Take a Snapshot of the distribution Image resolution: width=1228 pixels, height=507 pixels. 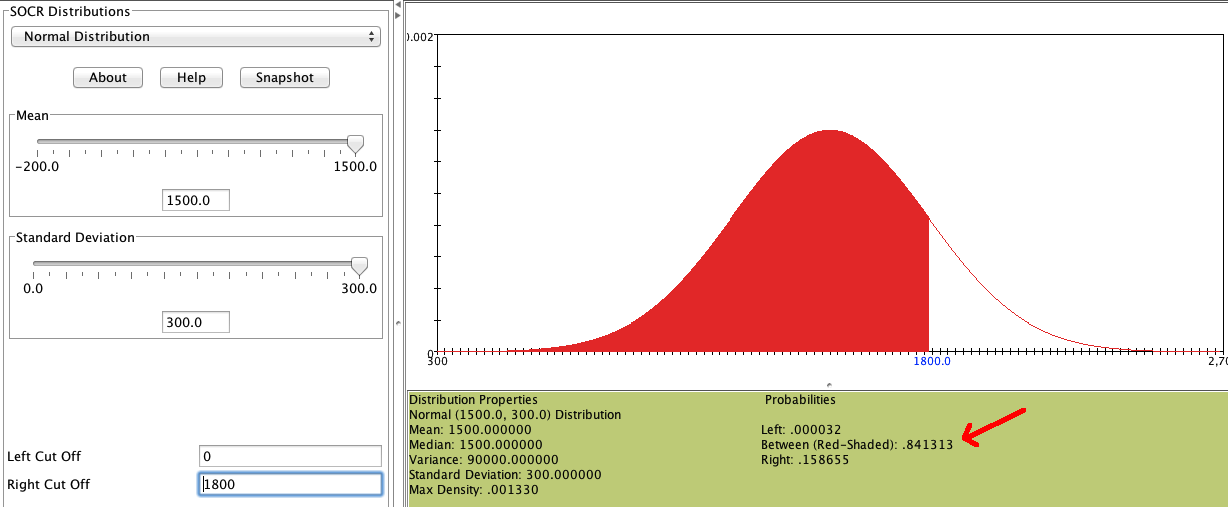tap(285, 78)
